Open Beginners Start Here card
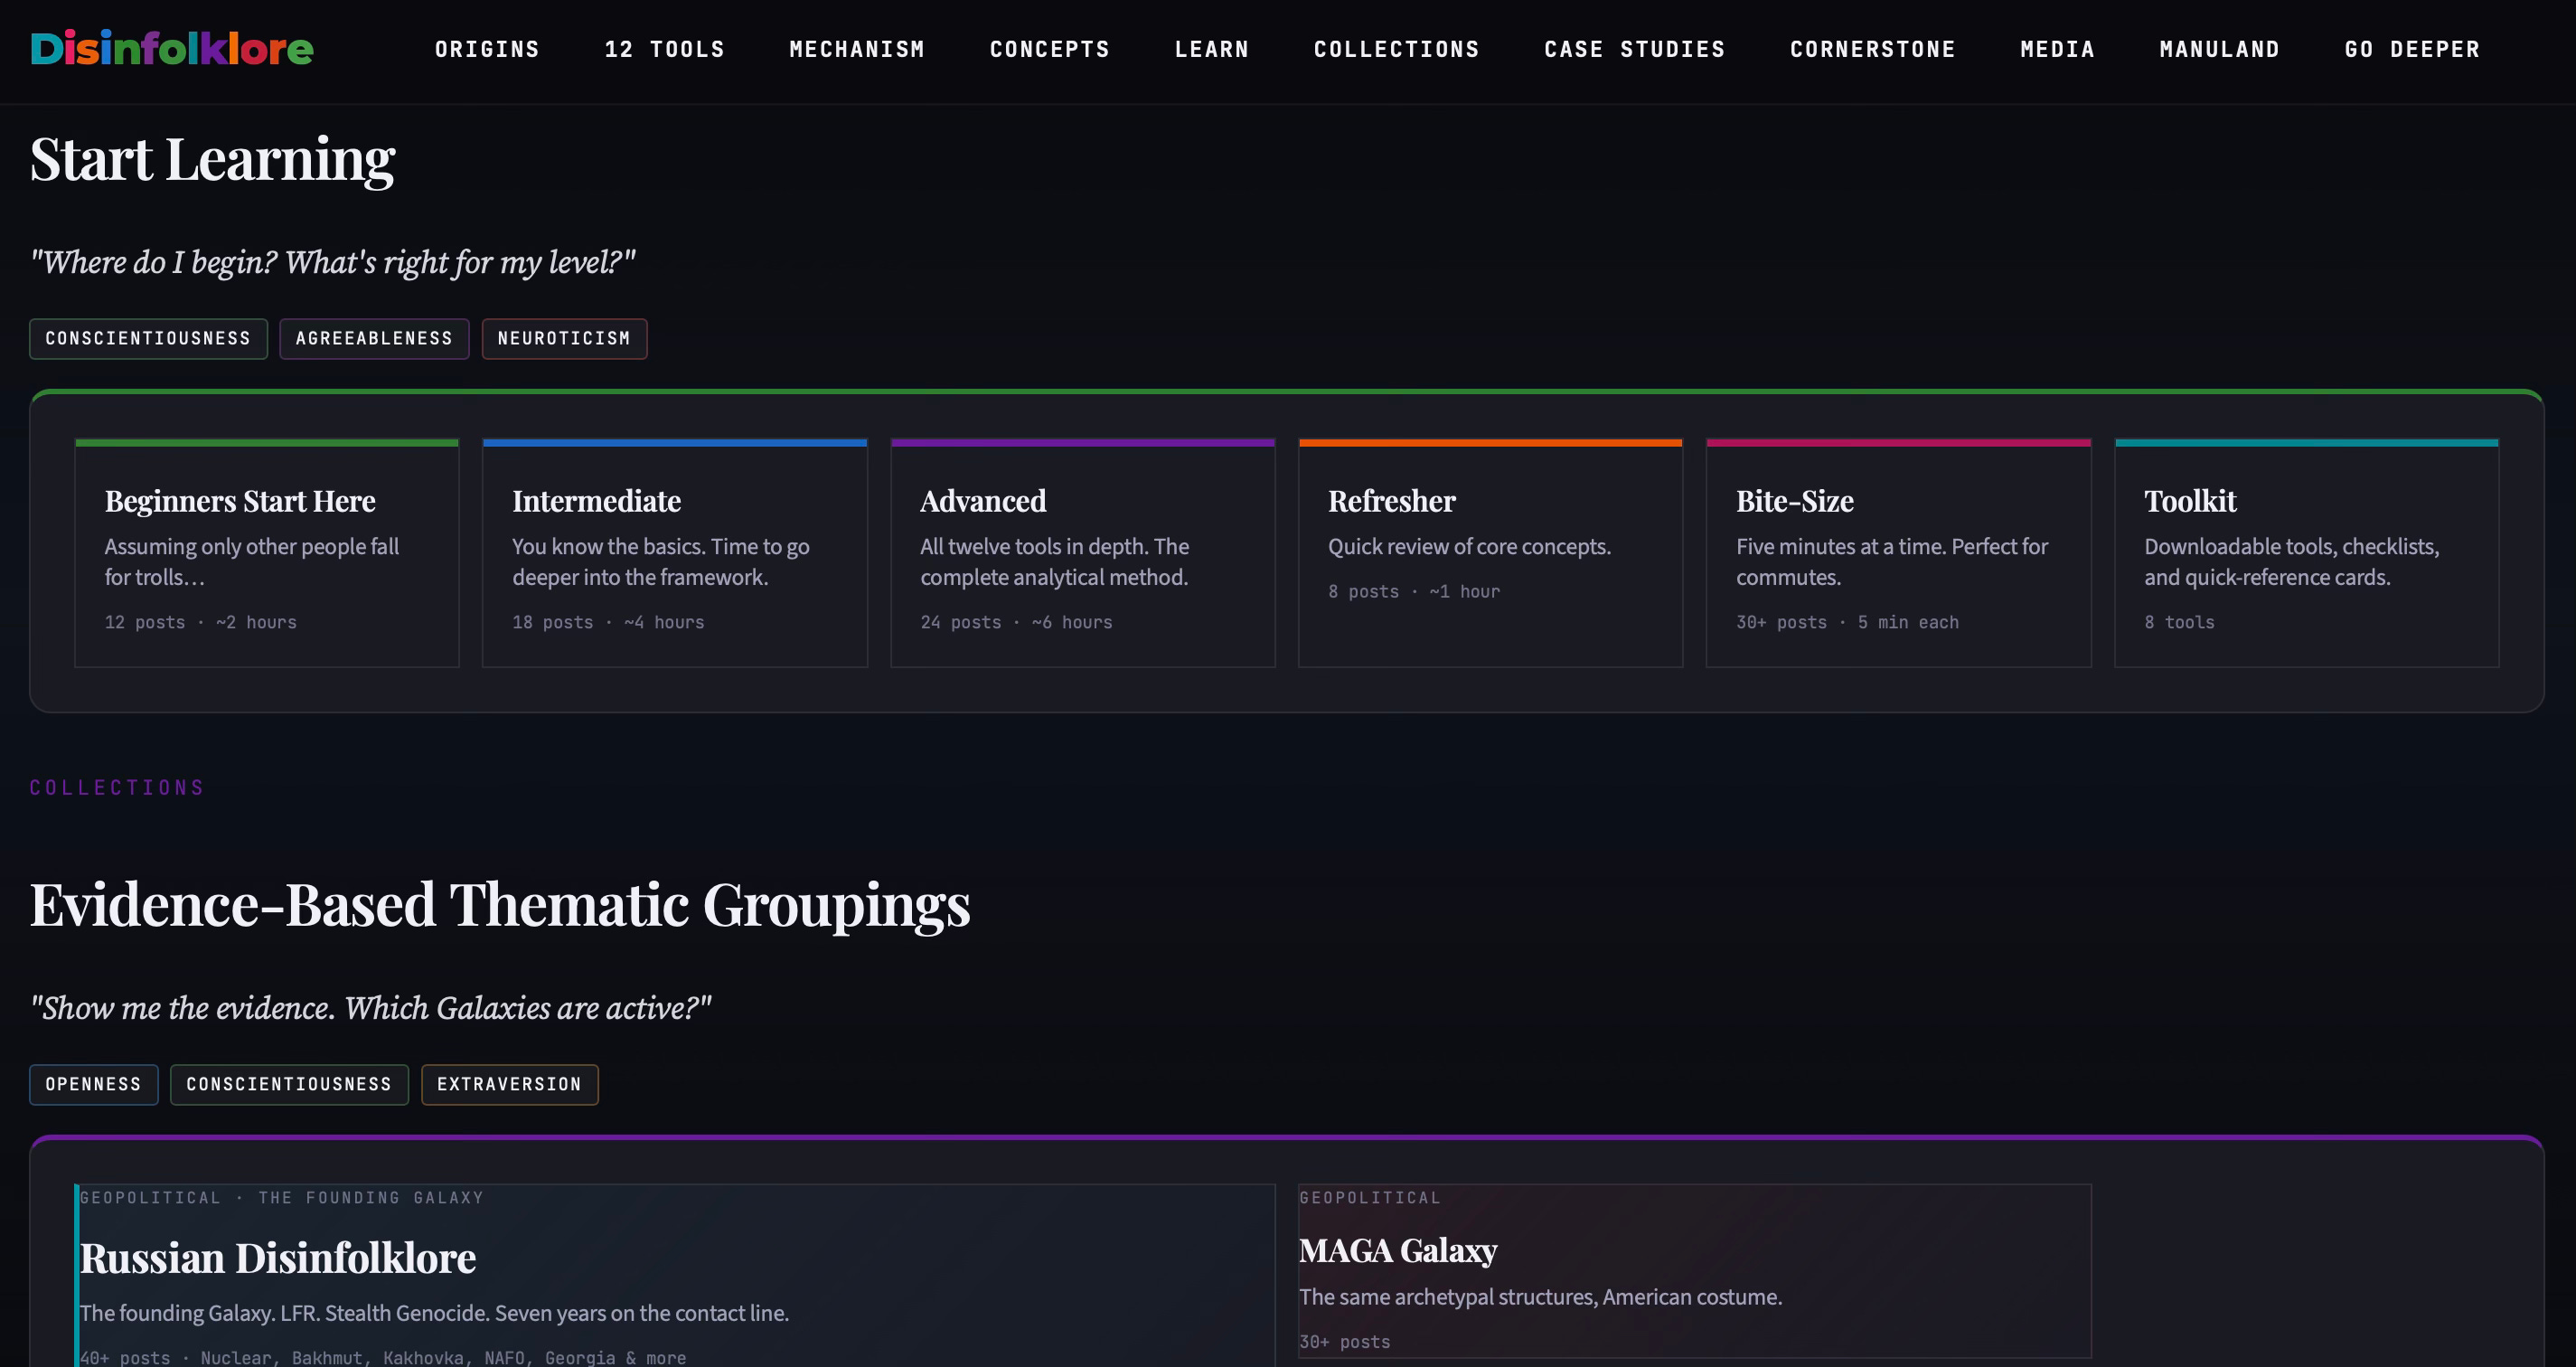Image resolution: width=2576 pixels, height=1367 pixels. [x=266, y=553]
